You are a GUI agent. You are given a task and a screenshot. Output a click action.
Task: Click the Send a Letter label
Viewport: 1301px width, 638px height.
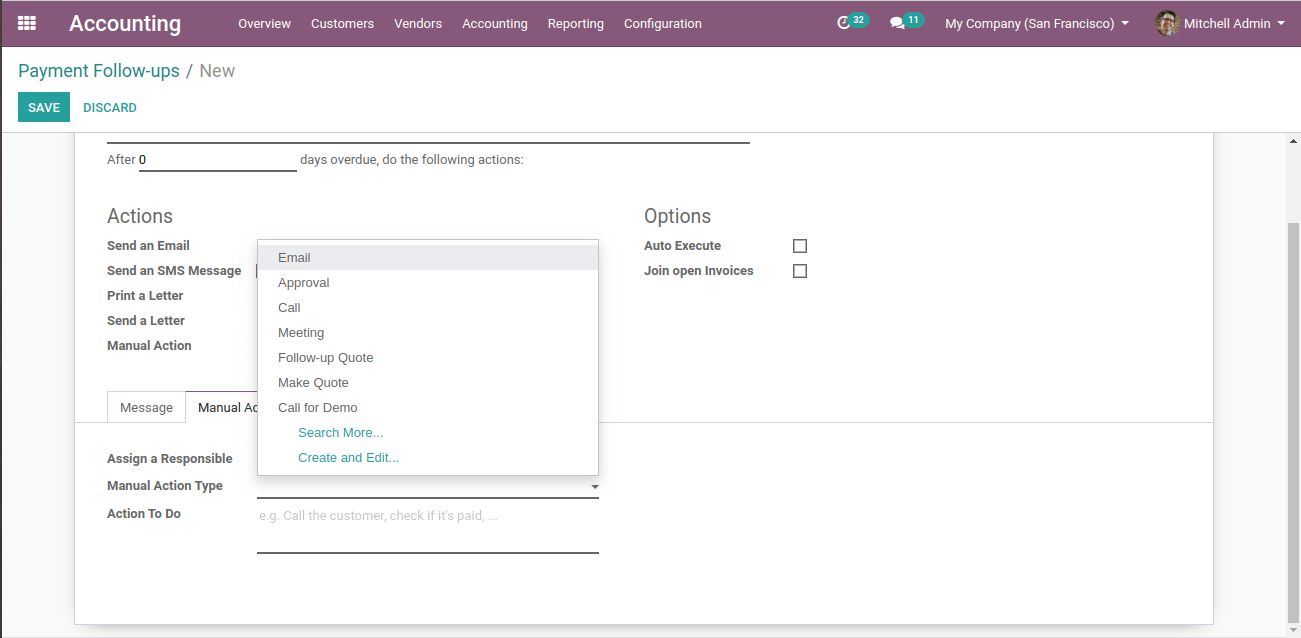point(146,321)
